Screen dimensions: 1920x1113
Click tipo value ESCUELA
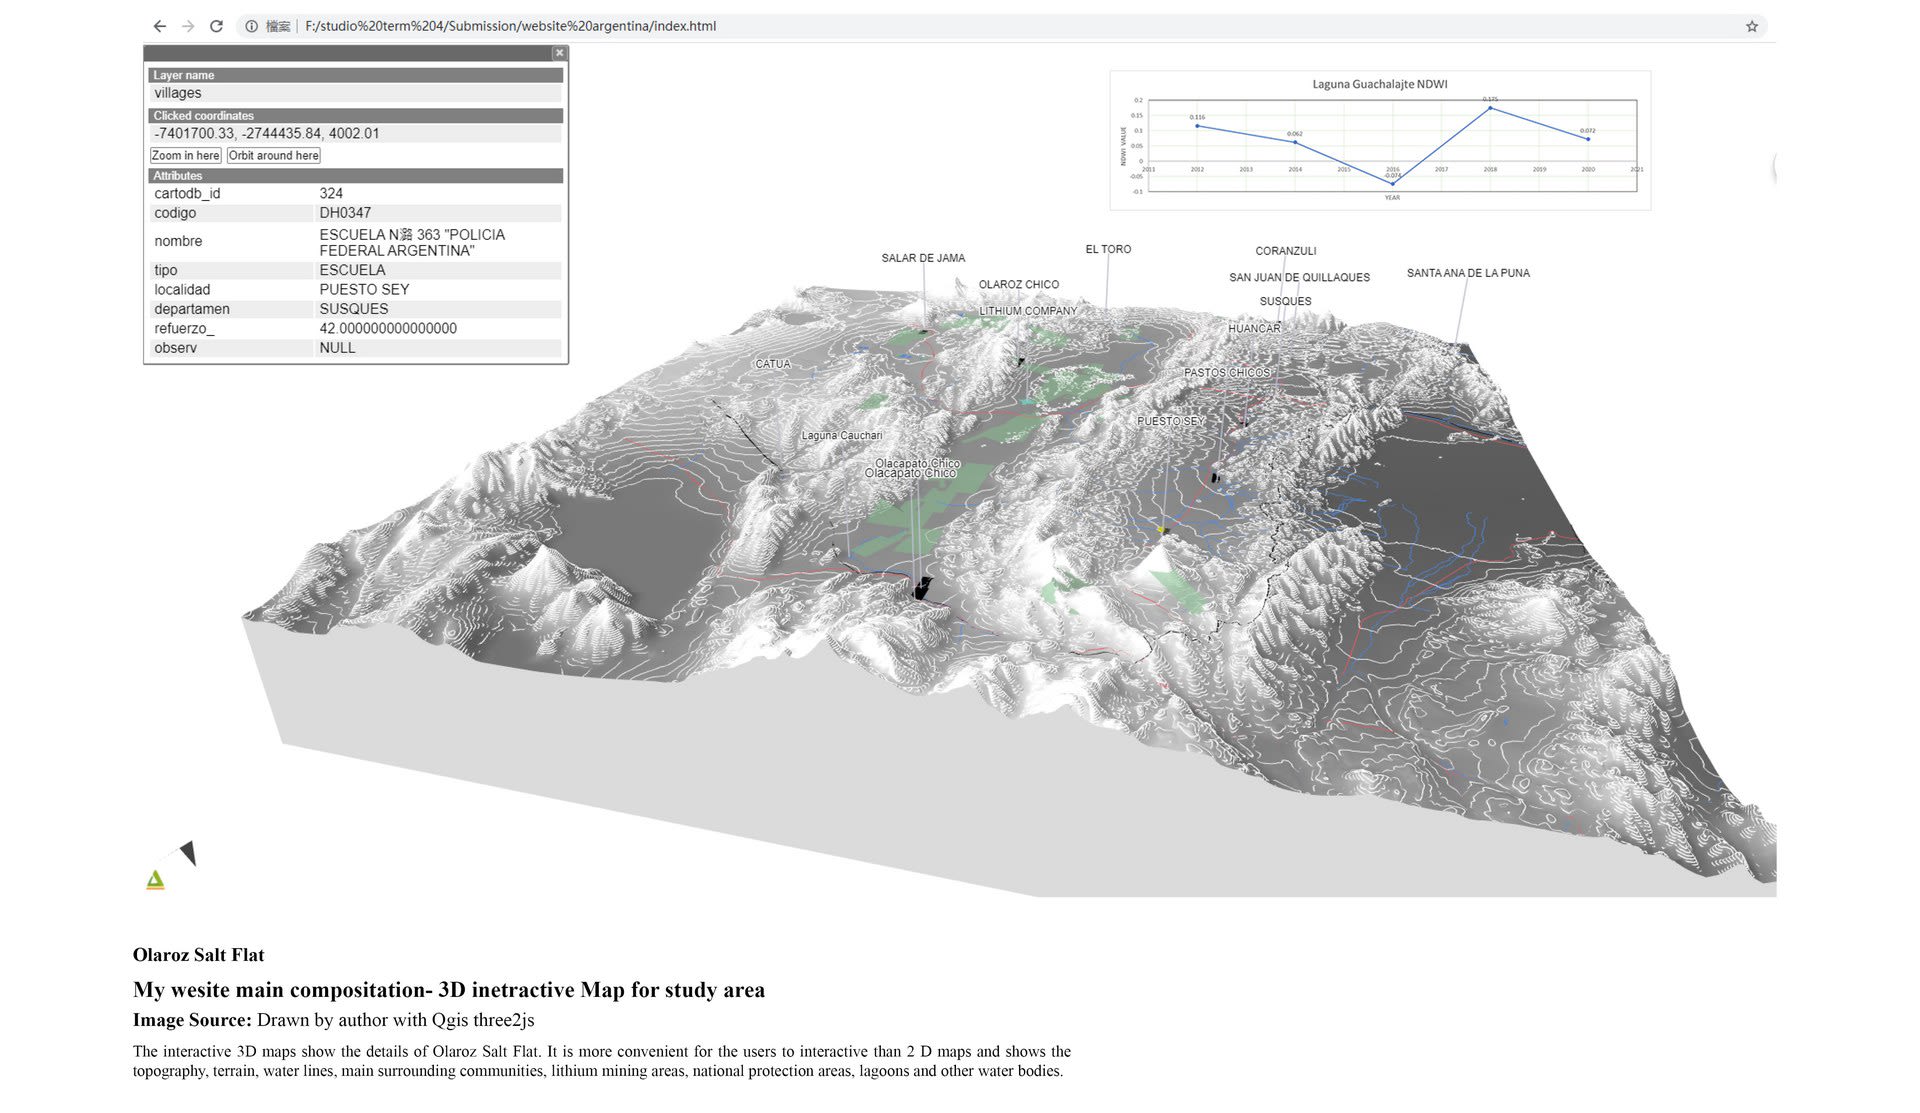coord(352,270)
